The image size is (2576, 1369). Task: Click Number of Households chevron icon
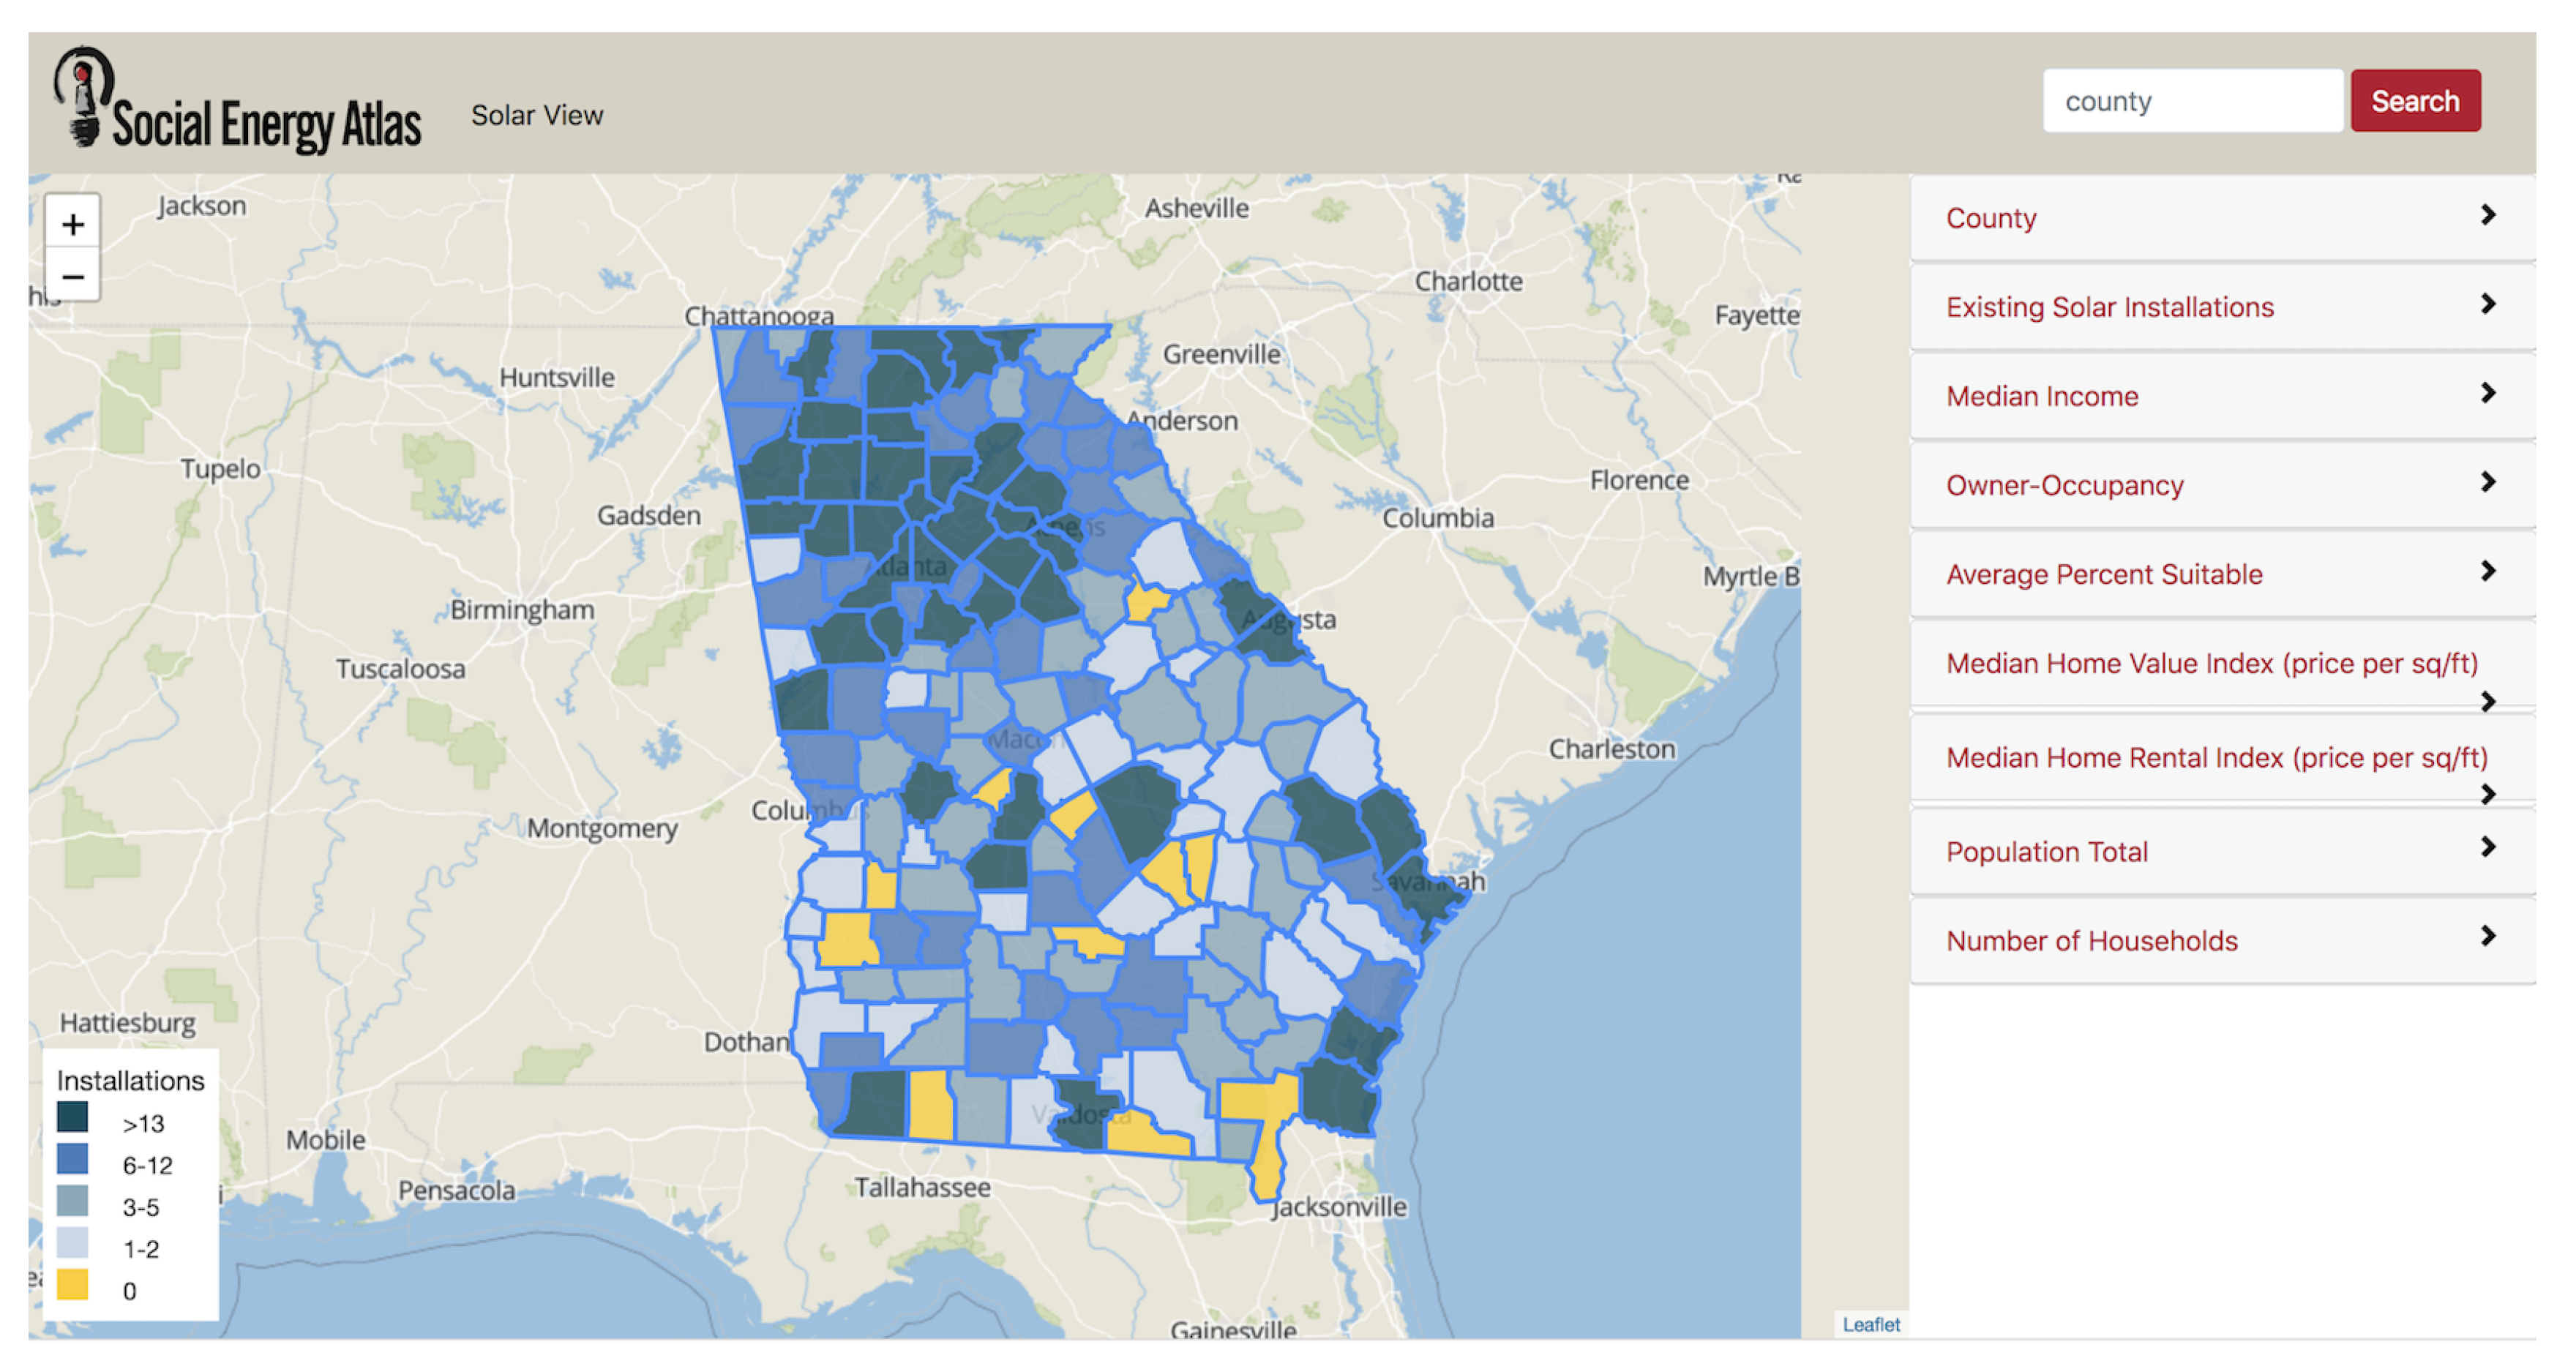[2488, 936]
